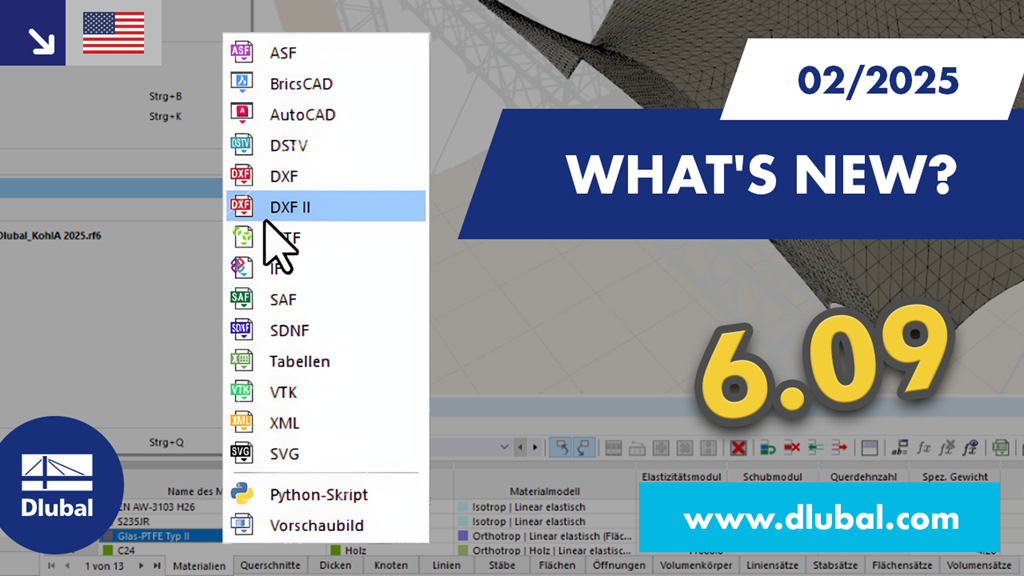
Task: Open recent file 'Dlubal_KohlA 2025.rf6'
Action: tap(51, 236)
